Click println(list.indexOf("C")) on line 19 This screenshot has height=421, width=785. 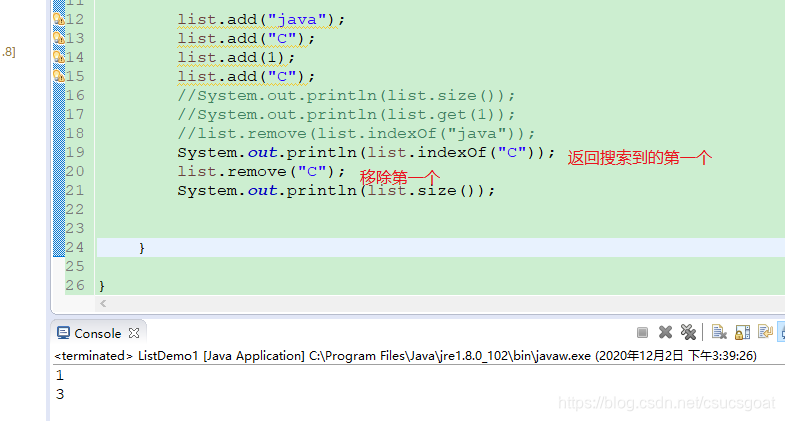[366, 153]
